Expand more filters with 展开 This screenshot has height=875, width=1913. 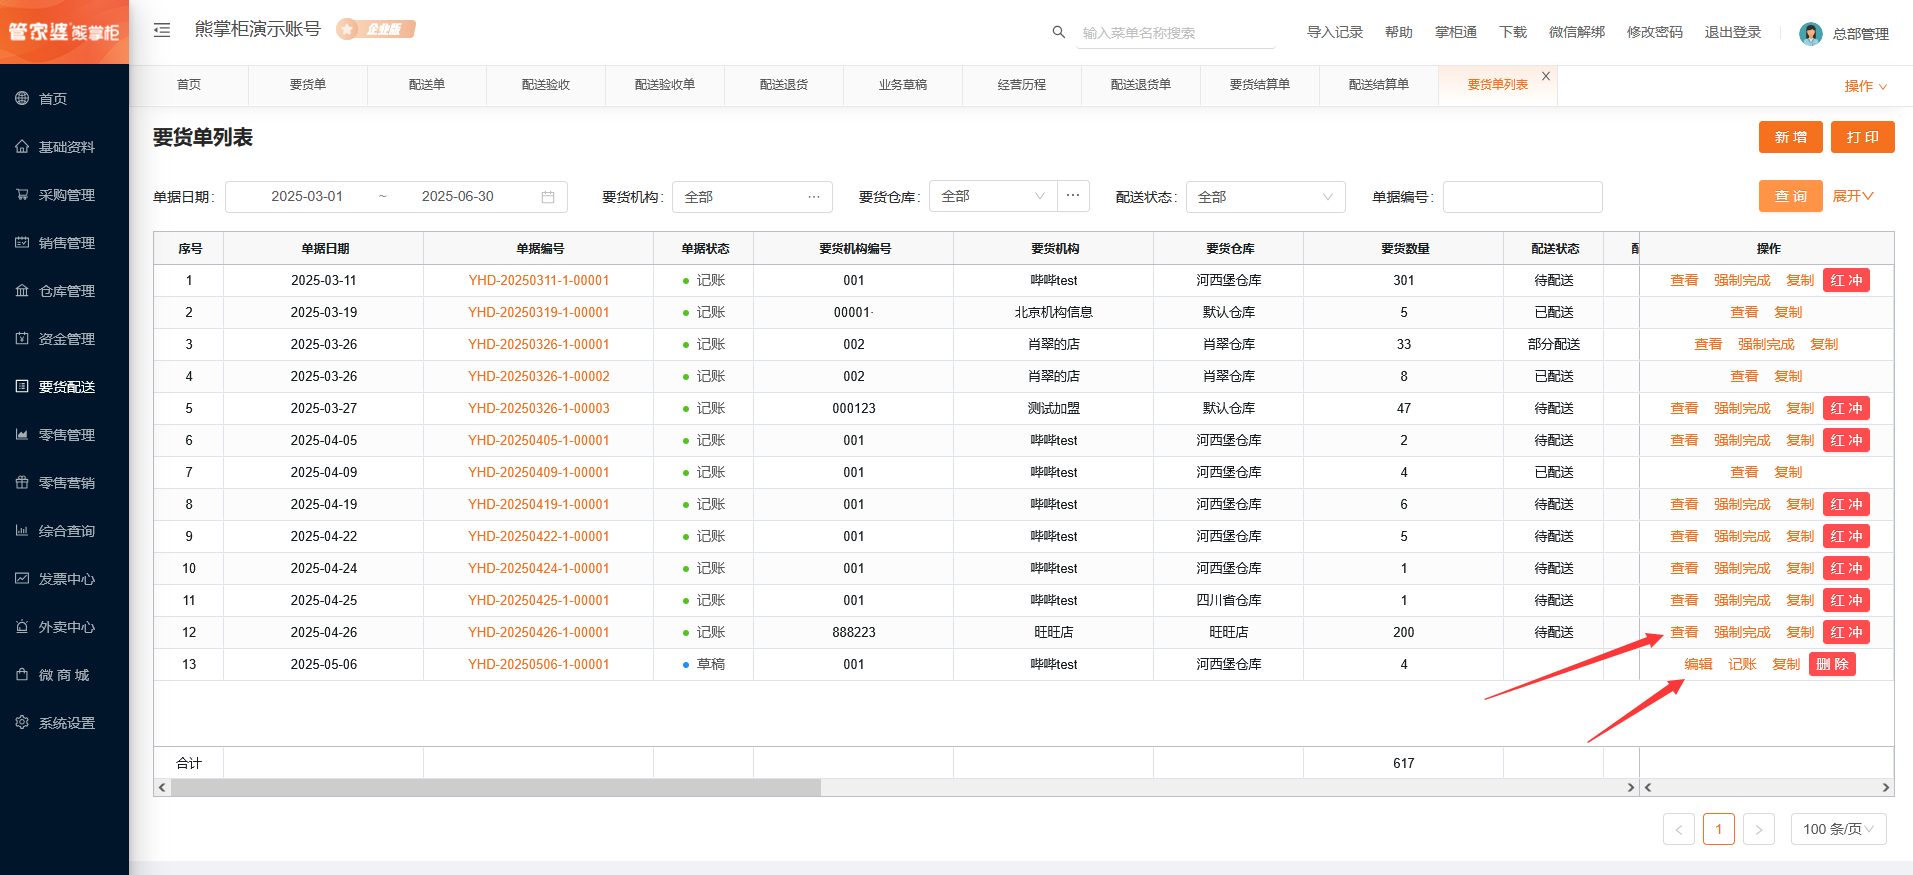[1853, 196]
